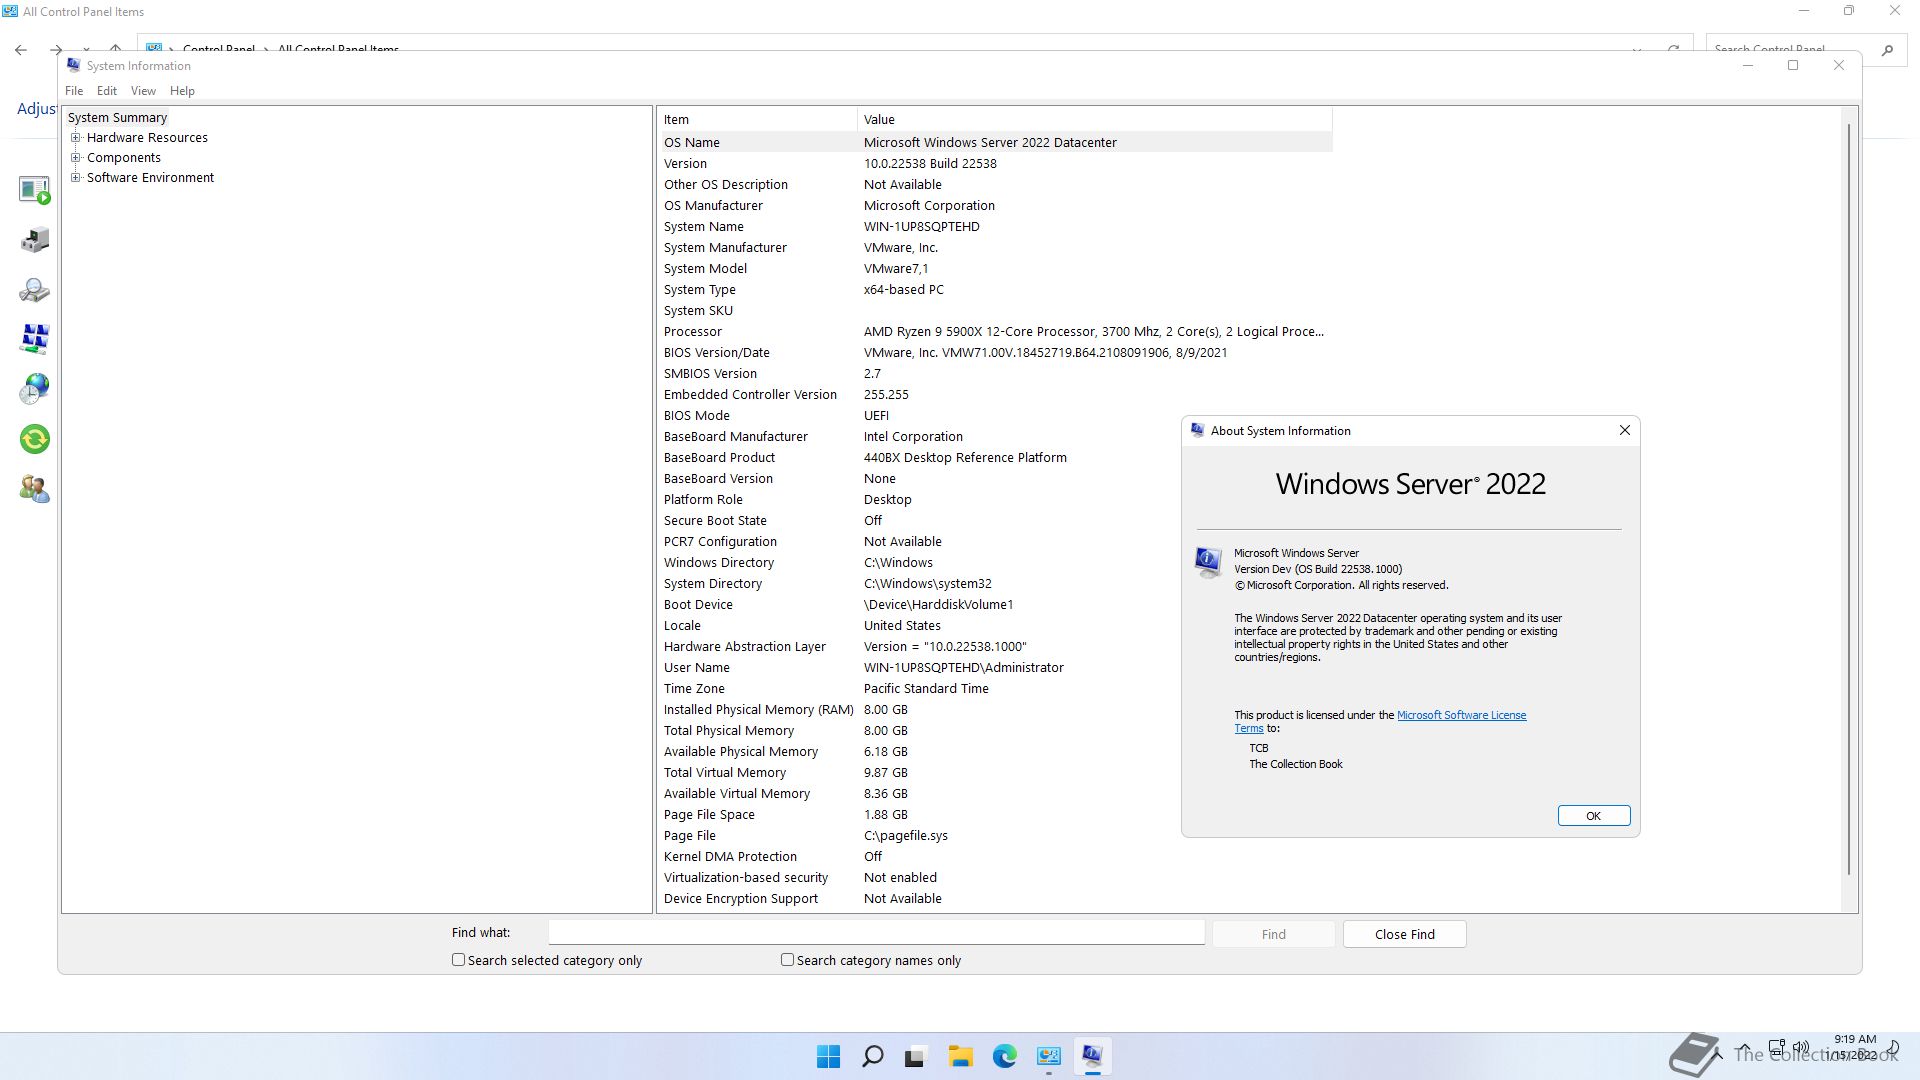
Task: Close the About System Information dialog
Action: click(x=1624, y=430)
